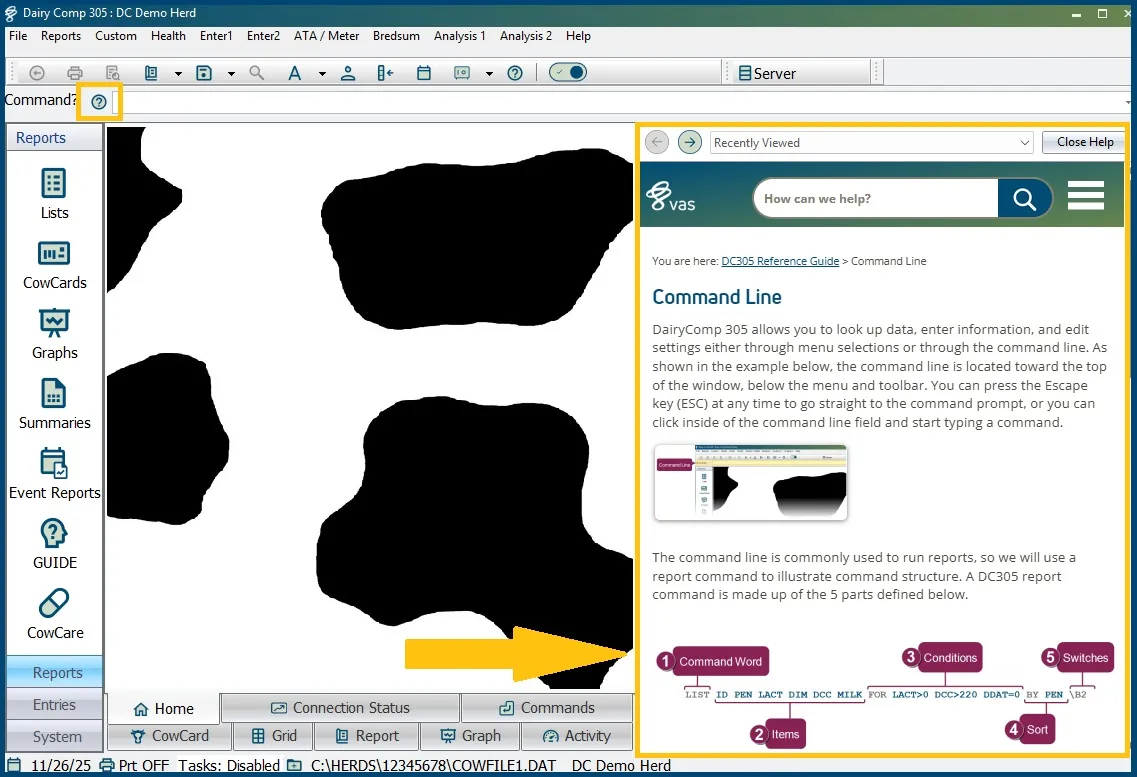Image resolution: width=1137 pixels, height=777 pixels.
Task: Open the ATA / Meter menu
Action: 326,36
